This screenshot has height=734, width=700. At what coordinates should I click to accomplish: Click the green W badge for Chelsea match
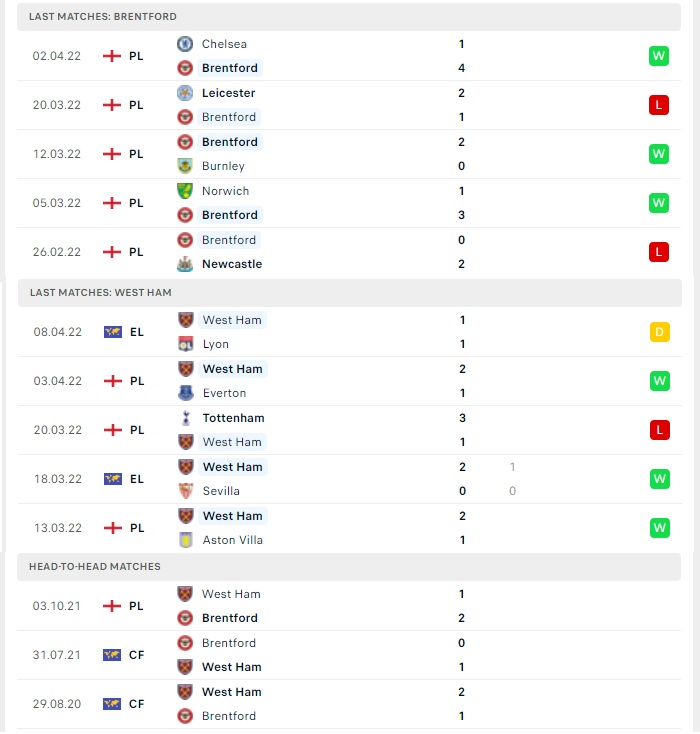point(659,56)
